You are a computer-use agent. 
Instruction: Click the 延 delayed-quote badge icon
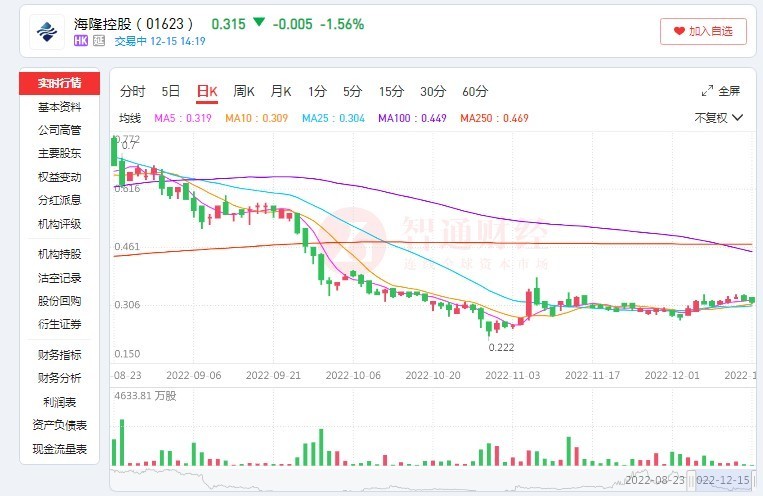(99, 41)
